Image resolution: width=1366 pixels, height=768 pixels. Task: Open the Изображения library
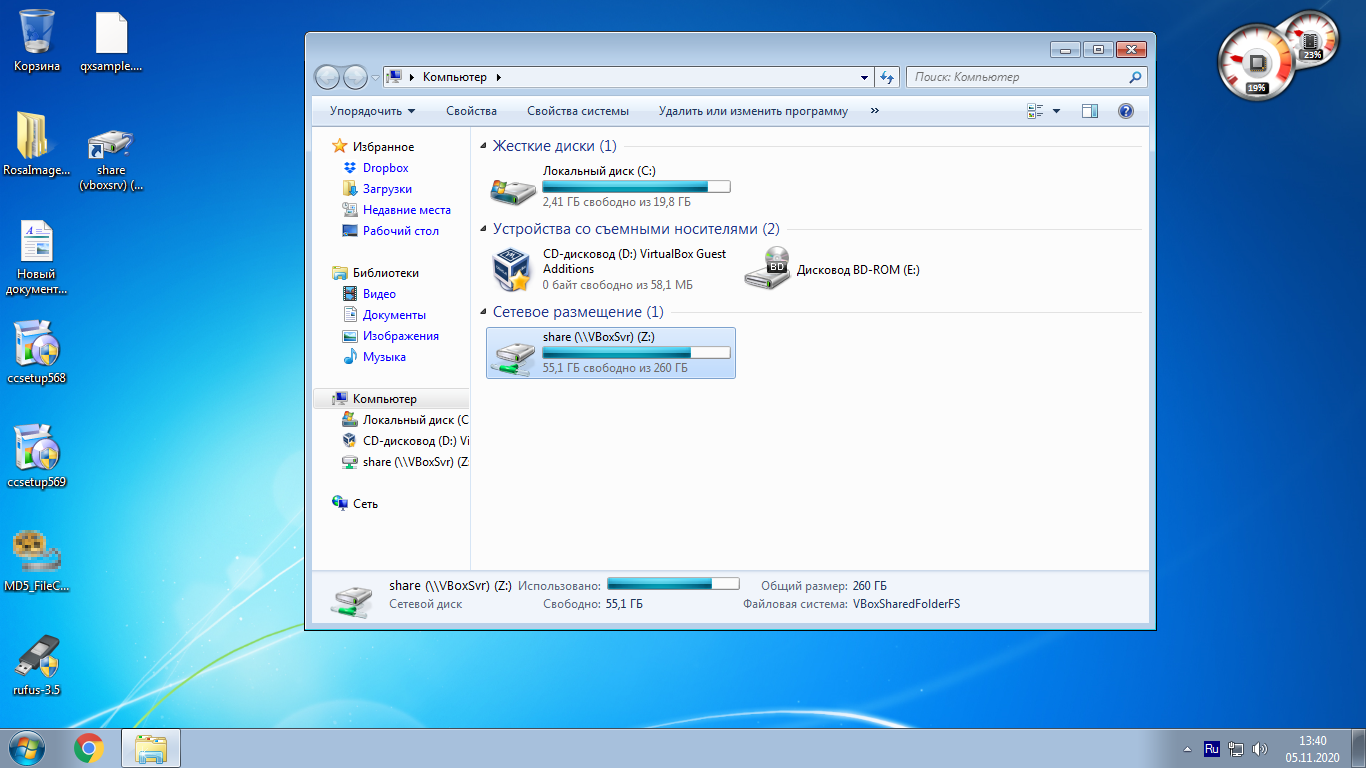(400, 336)
